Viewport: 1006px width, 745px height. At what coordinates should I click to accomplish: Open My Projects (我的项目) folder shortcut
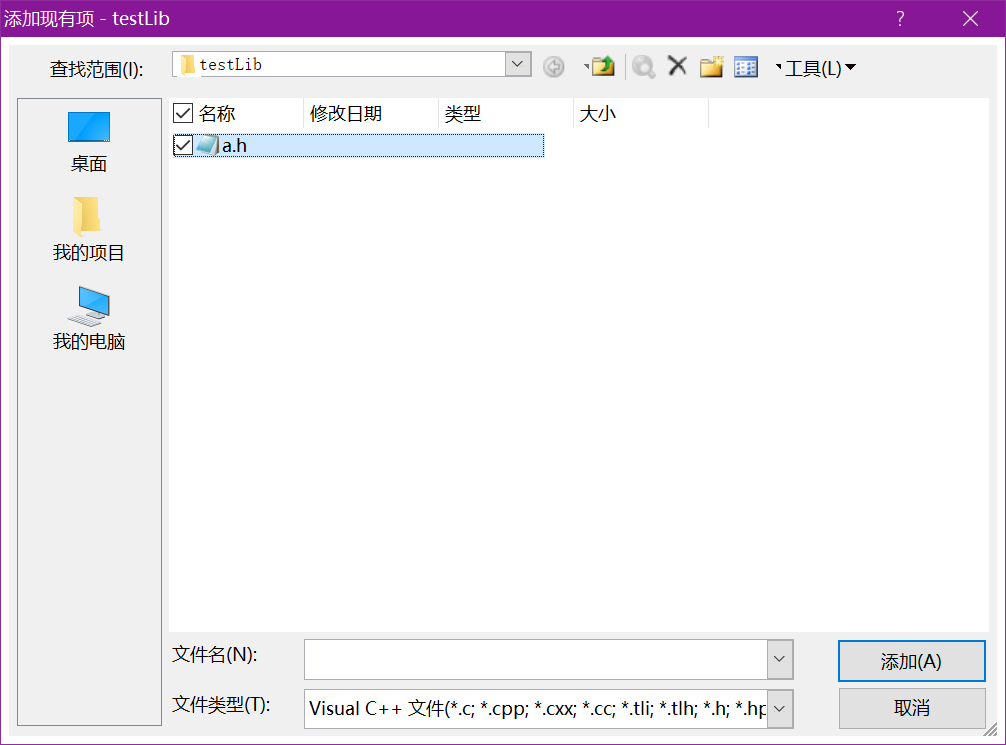89,229
